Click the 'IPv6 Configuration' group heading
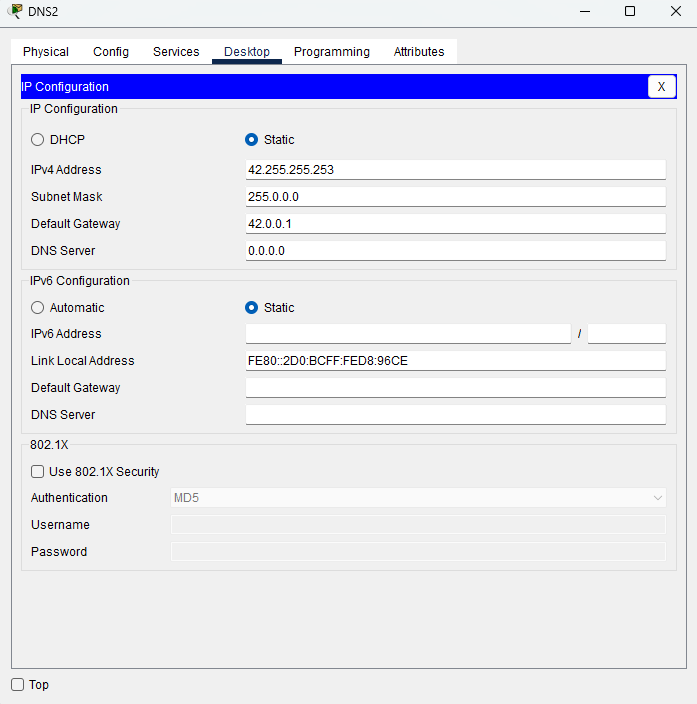The height and width of the screenshot is (704, 697). 79,281
